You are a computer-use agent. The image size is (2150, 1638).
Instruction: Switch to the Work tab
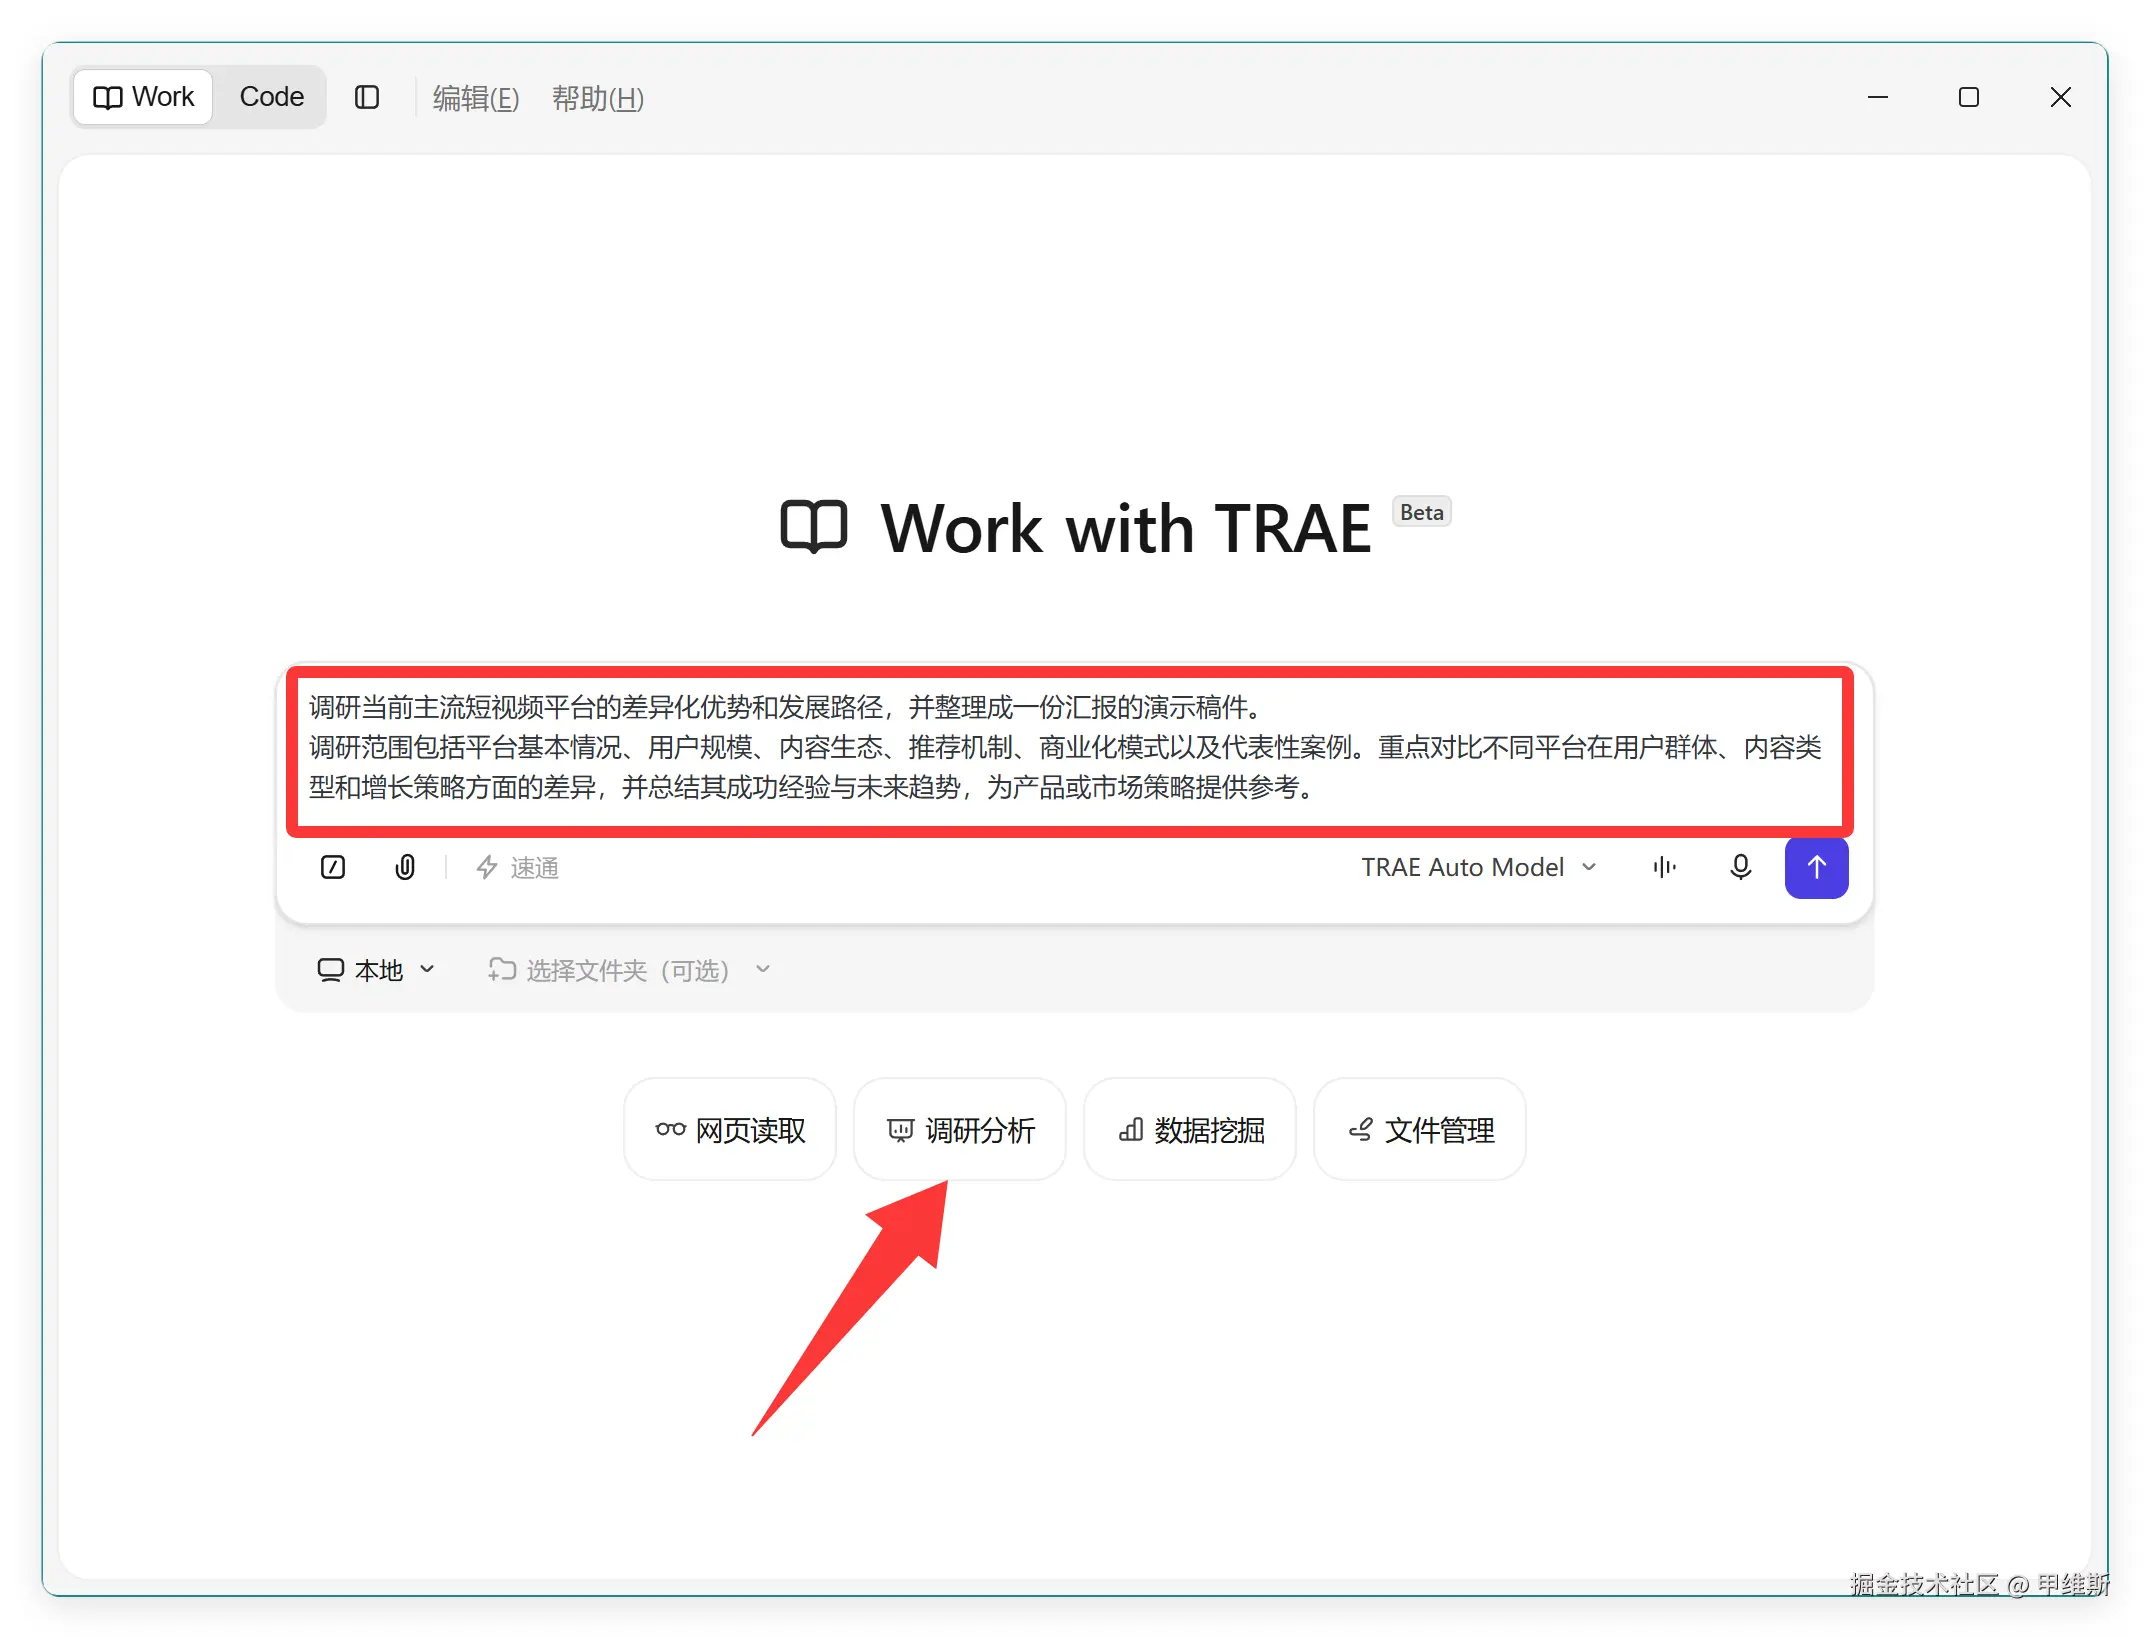pyautogui.click(x=143, y=97)
